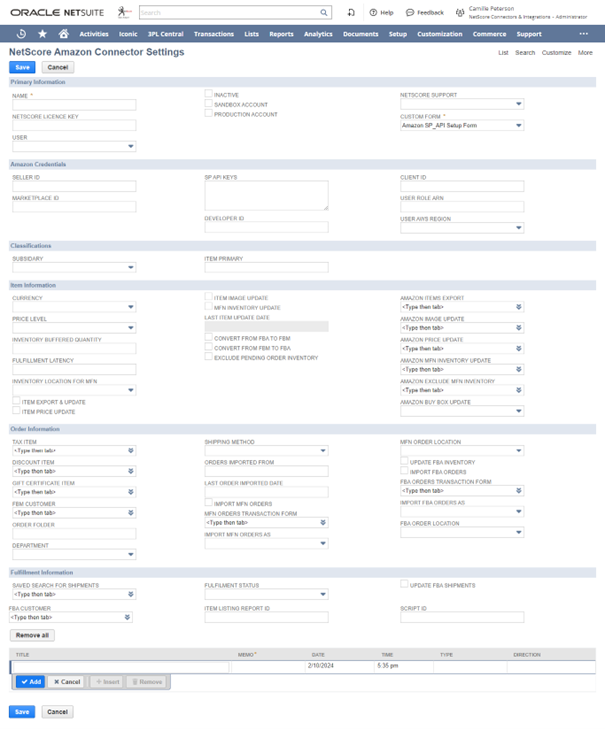Open the role switcher icon near Camille Peterson

coord(460,13)
